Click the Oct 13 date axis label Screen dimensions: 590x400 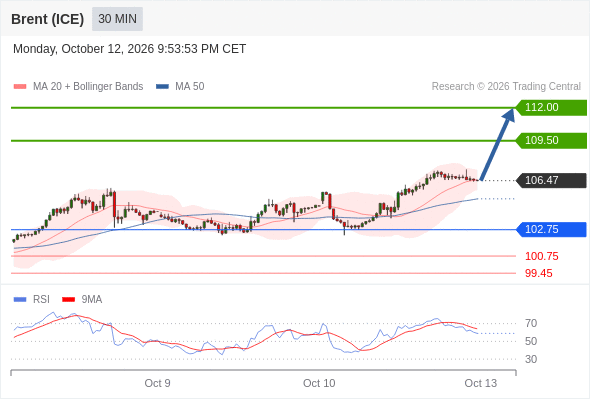(x=481, y=383)
